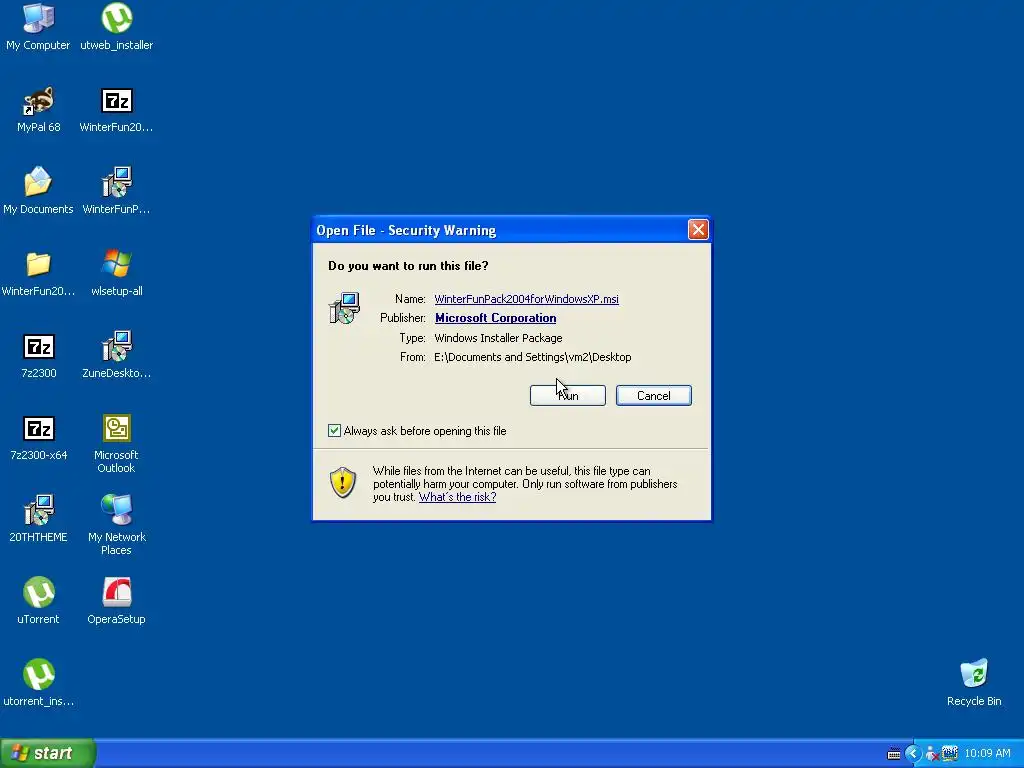Click the Run button
Image resolution: width=1024 pixels, height=768 pixels.
568,396
